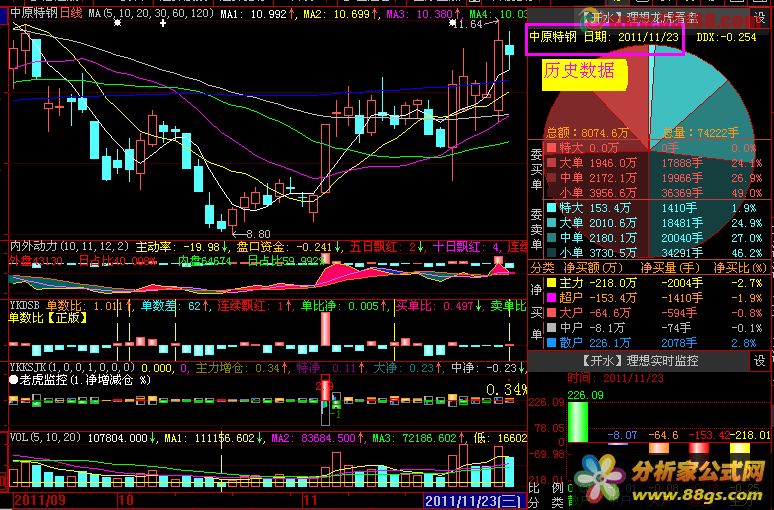Click the 8.80 low price marker
The height and width of the screenshot is (510, 774).
258,235
